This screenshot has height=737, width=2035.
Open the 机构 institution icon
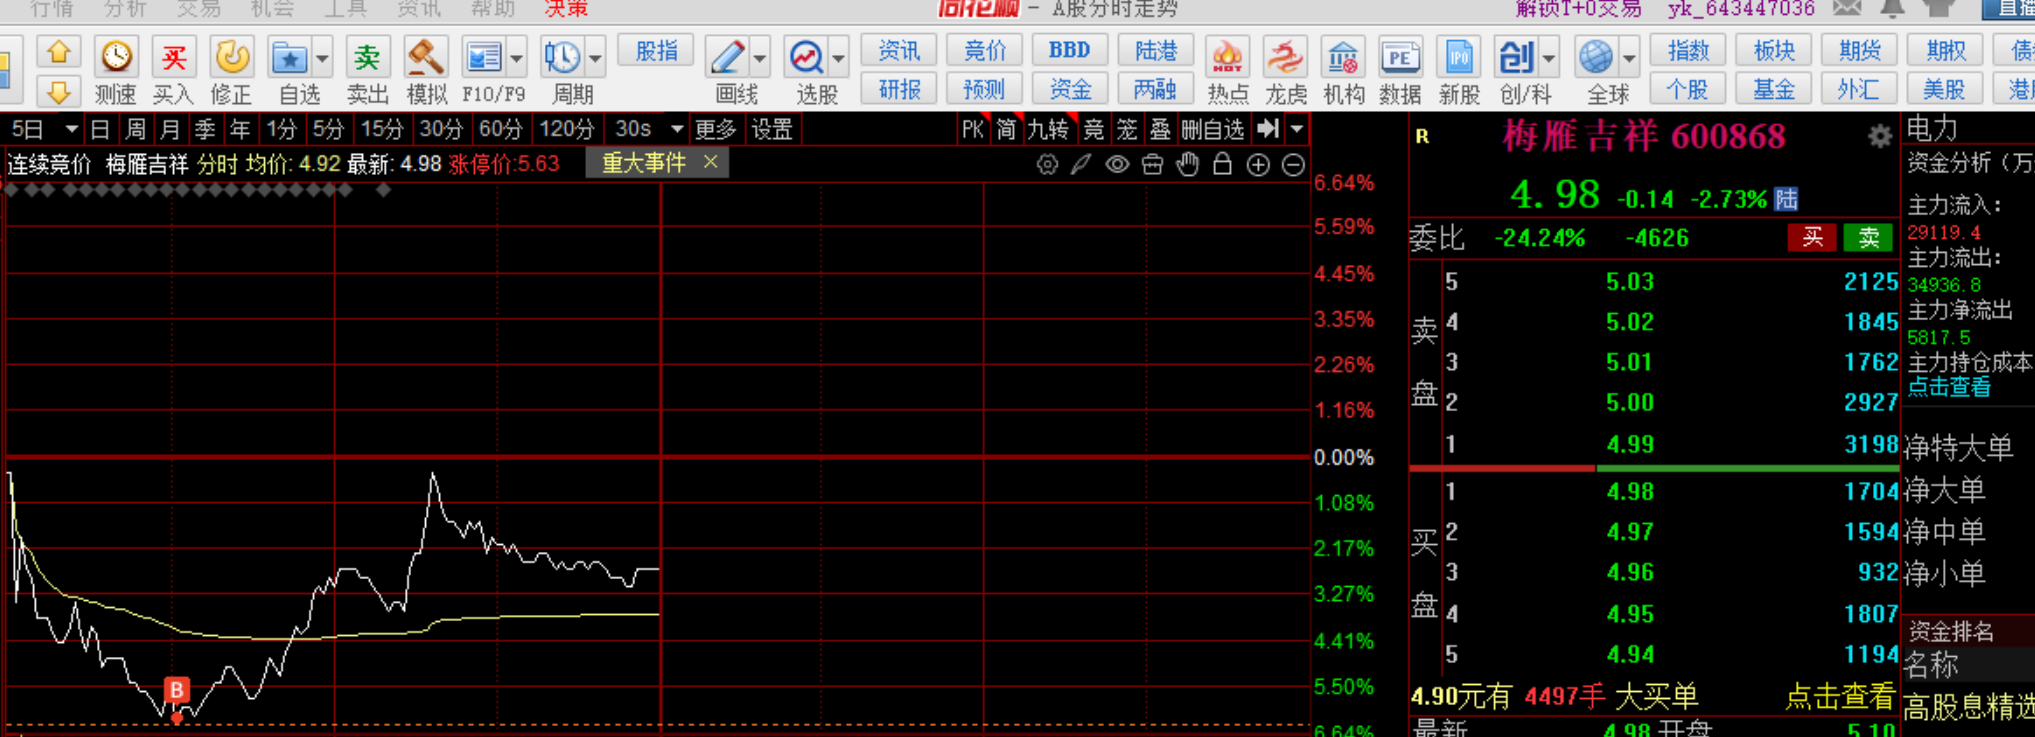(x=1342, y=57)
